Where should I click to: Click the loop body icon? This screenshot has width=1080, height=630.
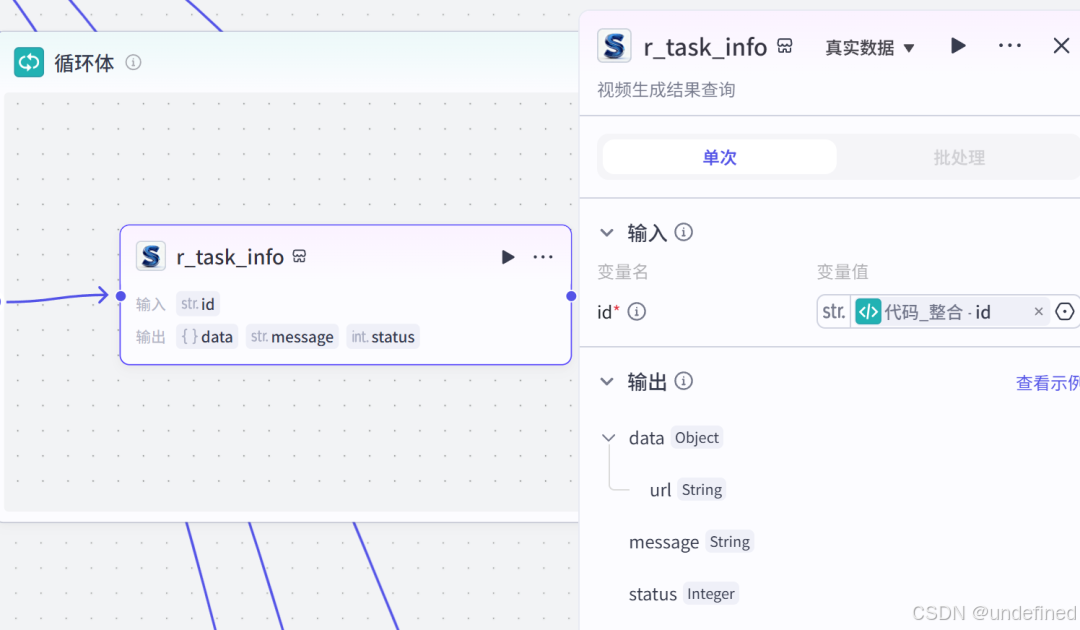pos(29,63)
